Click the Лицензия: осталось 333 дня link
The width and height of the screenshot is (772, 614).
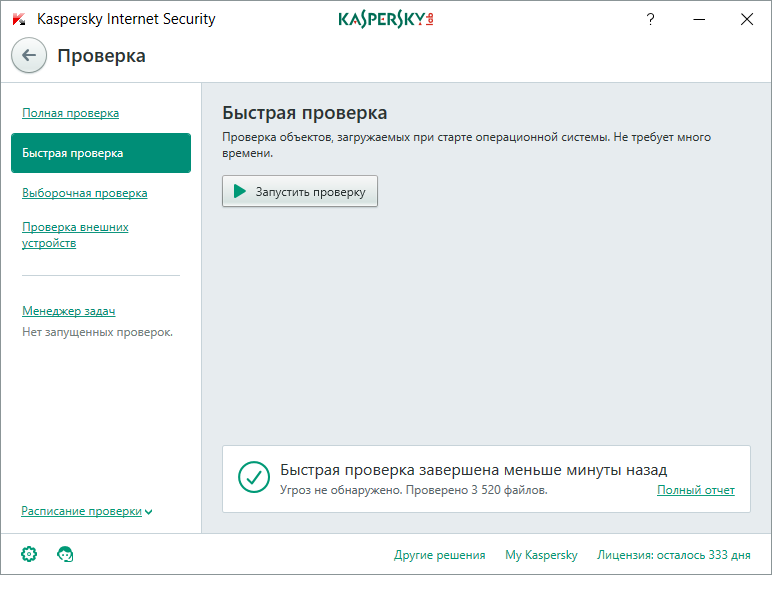click(673, 555)
